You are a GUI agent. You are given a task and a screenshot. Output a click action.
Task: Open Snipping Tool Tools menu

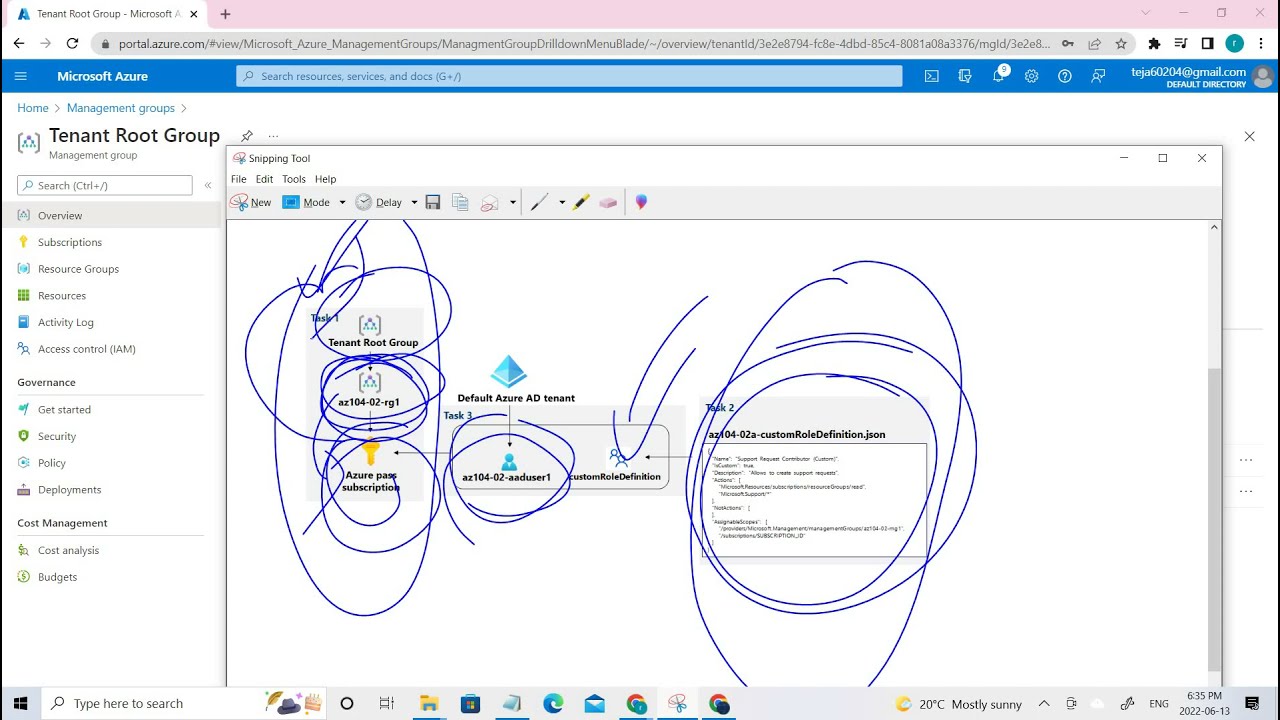coord(294,179)
